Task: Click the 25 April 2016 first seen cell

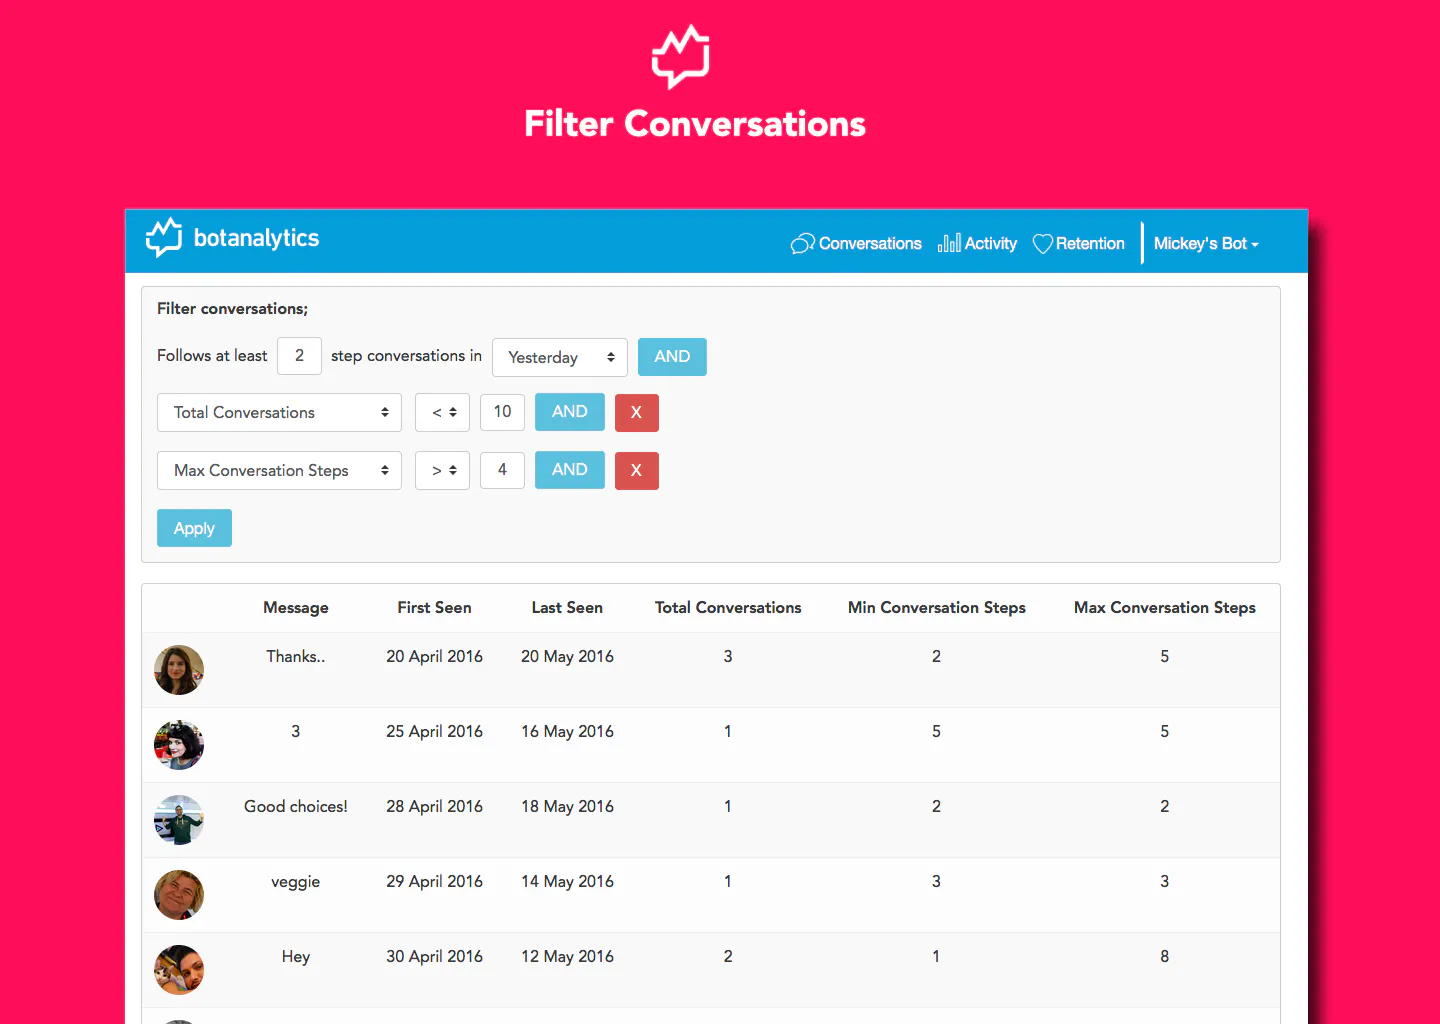Action: [434, 731]
